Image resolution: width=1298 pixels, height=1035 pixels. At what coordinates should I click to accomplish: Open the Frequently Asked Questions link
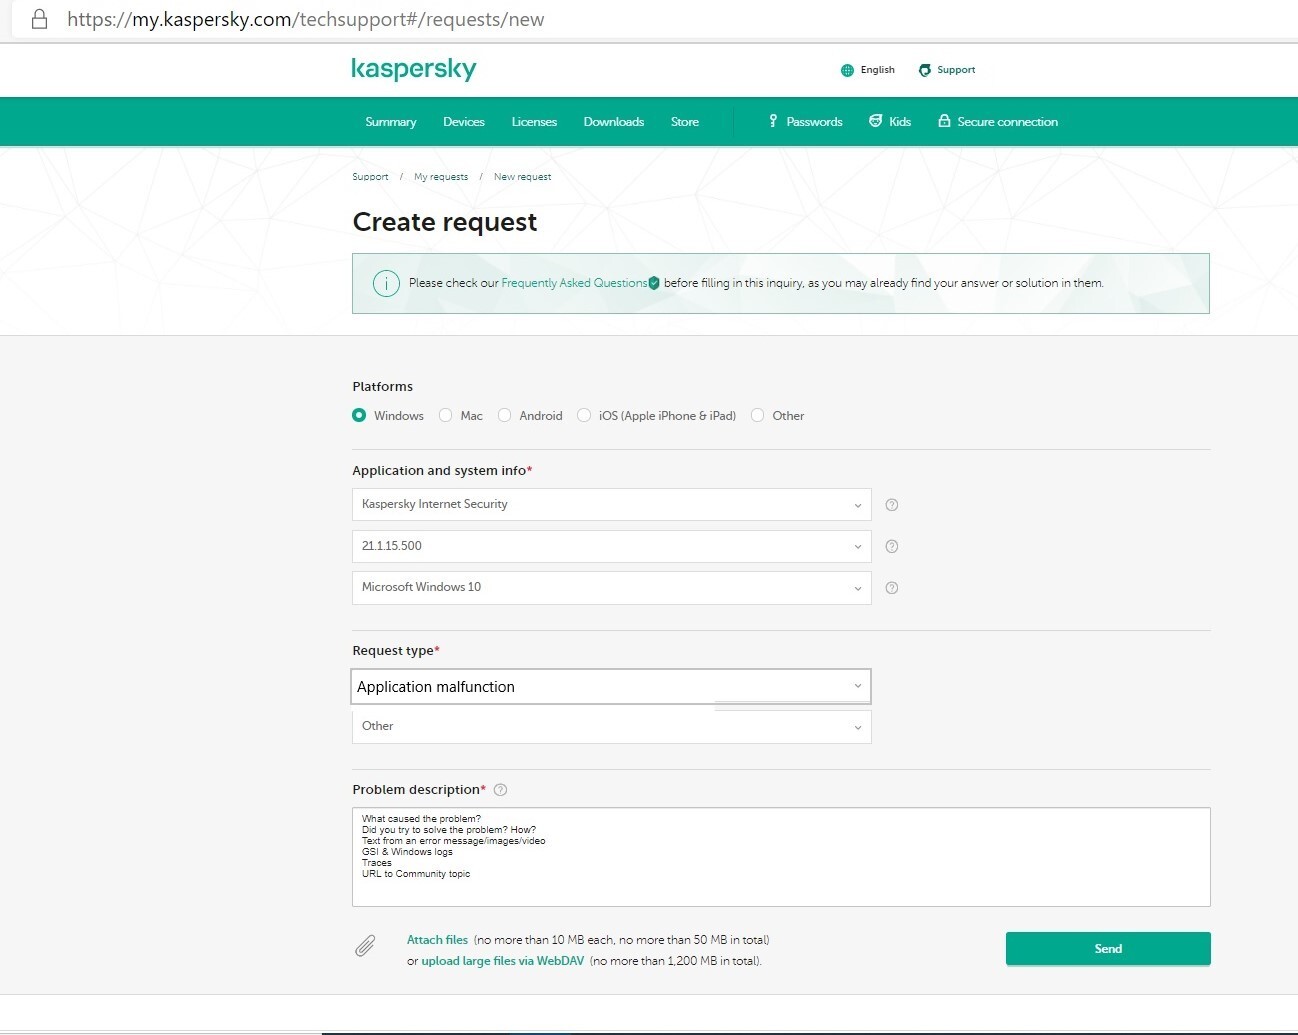click(574, 283)
